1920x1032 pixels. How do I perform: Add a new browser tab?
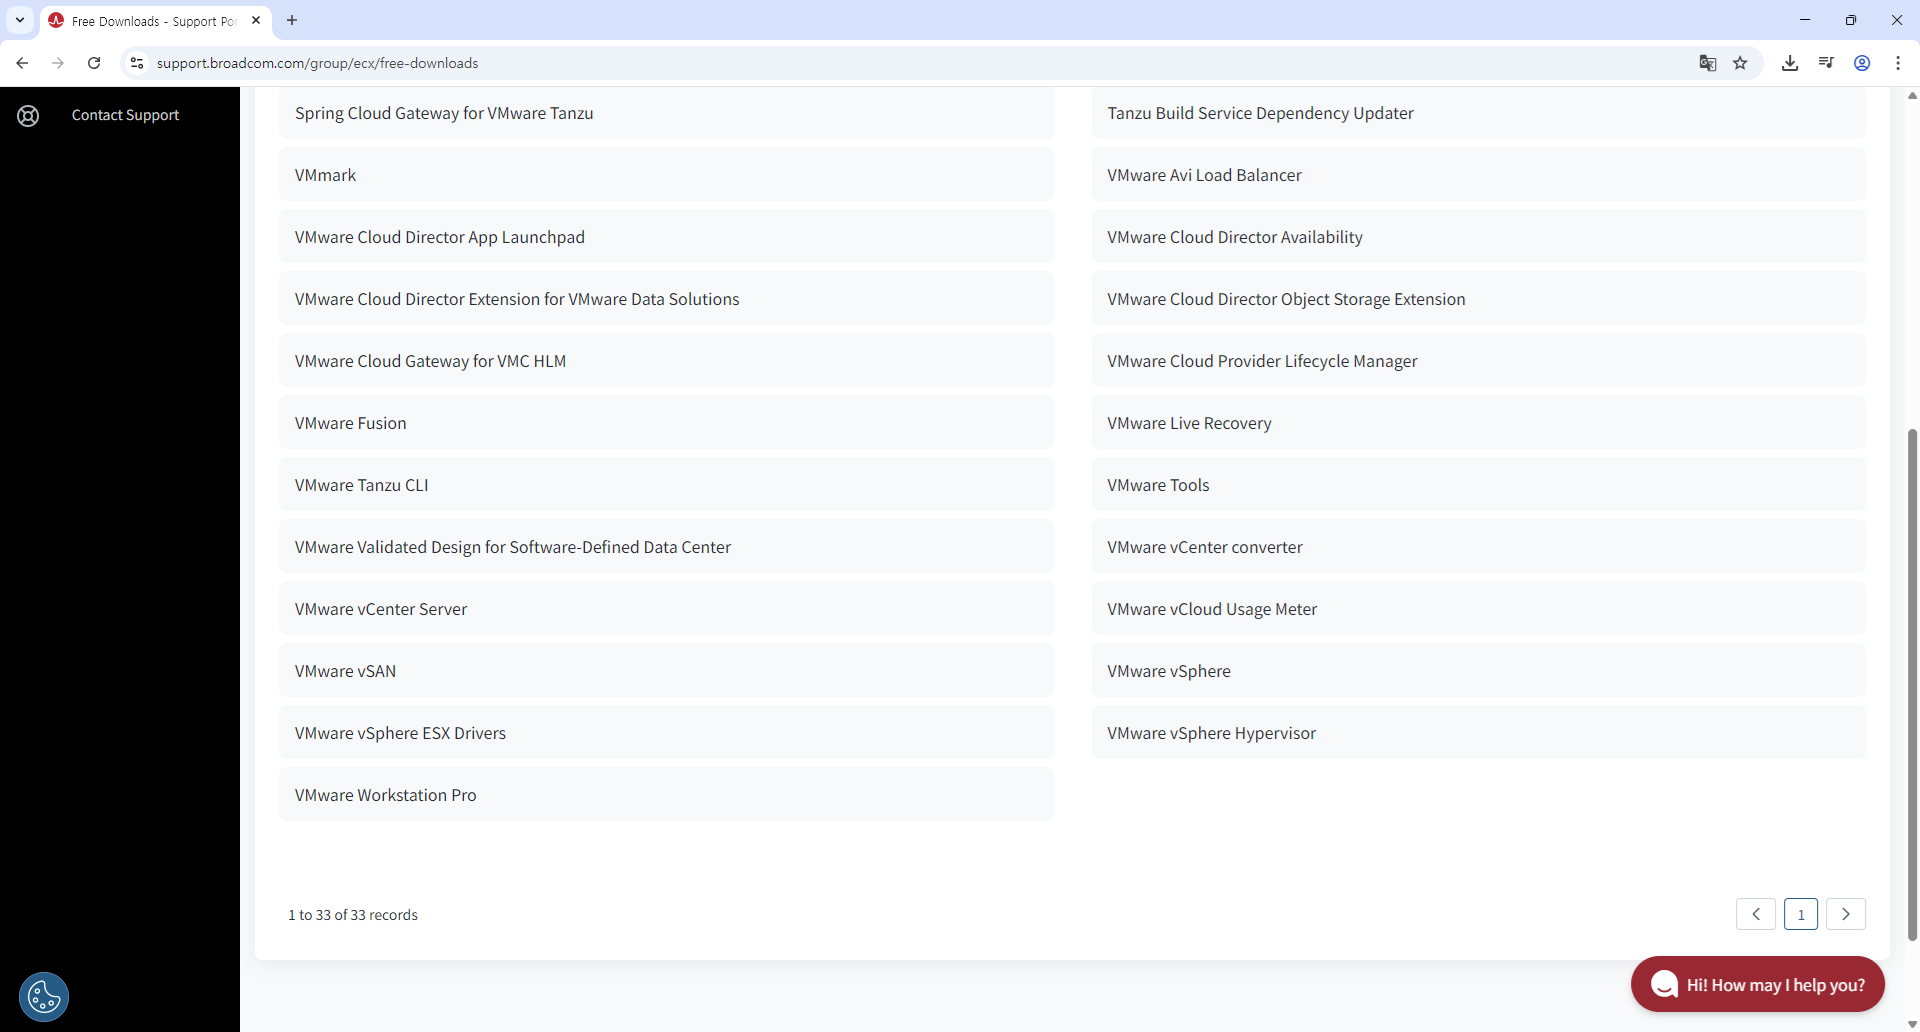pos(292,20)
